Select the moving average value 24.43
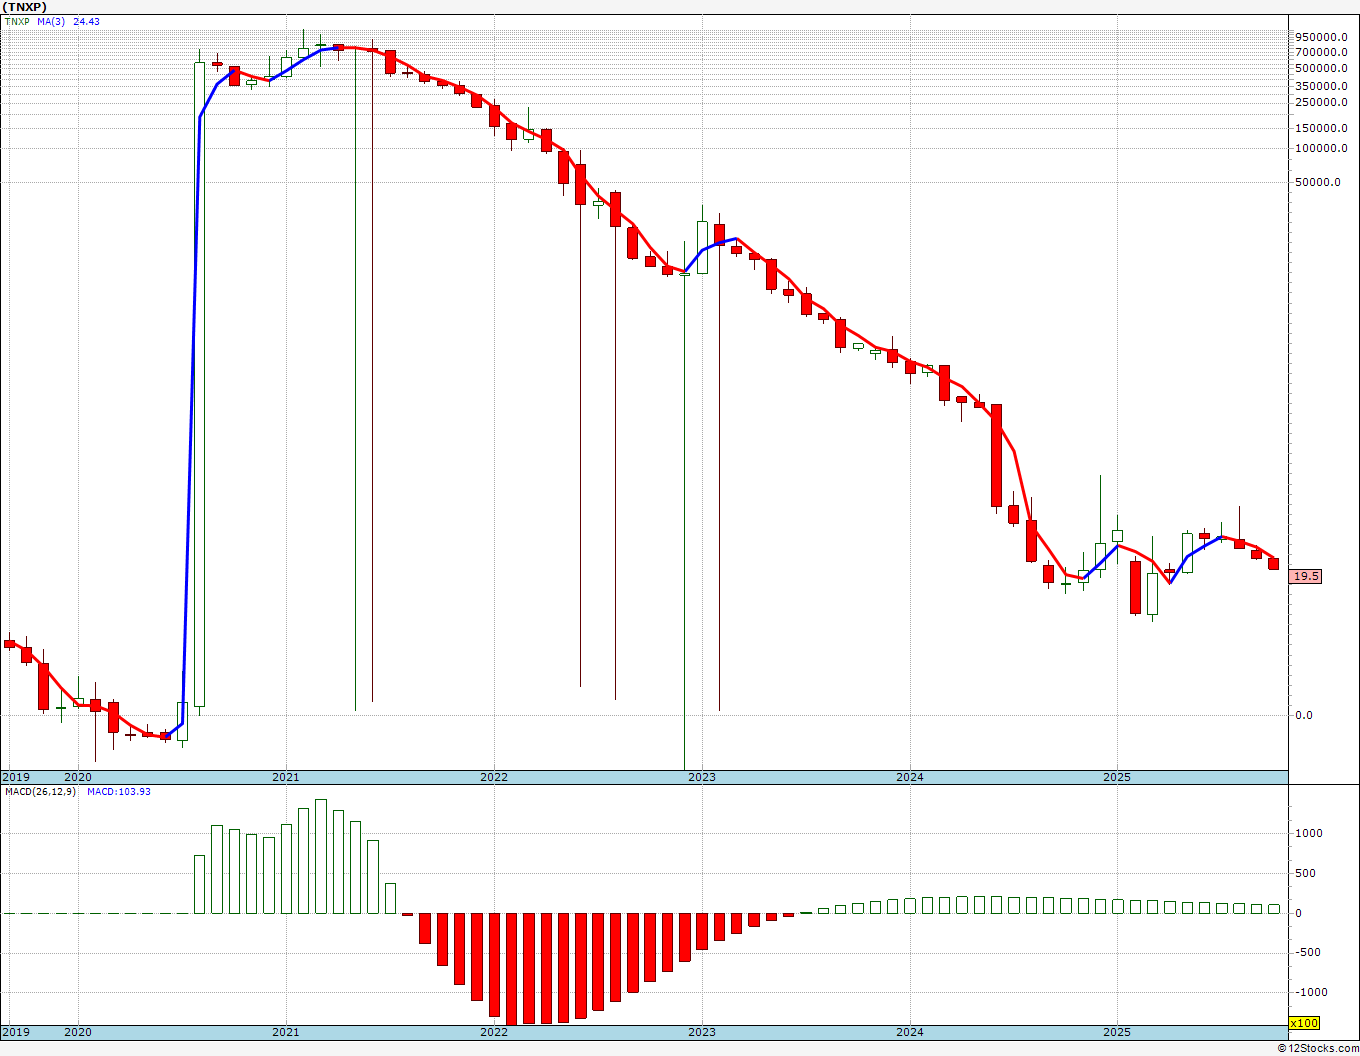The width and height of the screenshot is (1360, 1056). coord(86,22)
